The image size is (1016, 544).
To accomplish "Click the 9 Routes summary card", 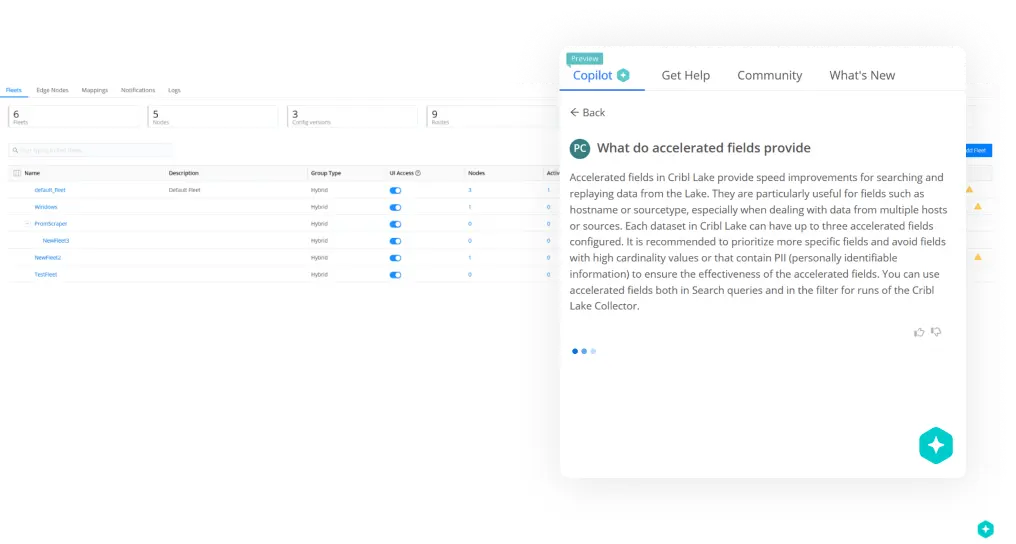I will click(x=492, y=117).
